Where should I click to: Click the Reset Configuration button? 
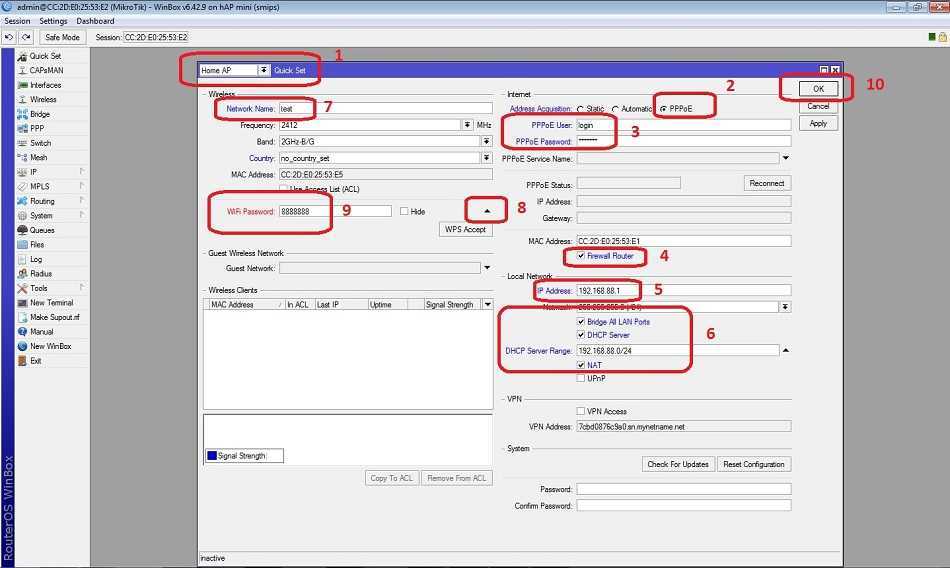[x=754, y=464]
